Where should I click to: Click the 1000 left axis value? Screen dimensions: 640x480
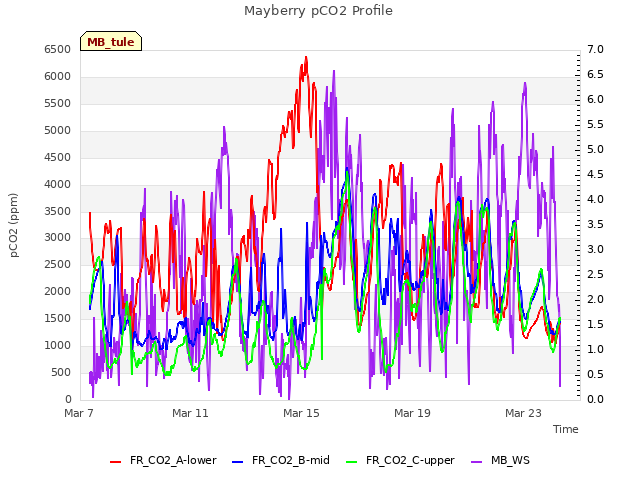pyautogui.click(x=58, y=346)
